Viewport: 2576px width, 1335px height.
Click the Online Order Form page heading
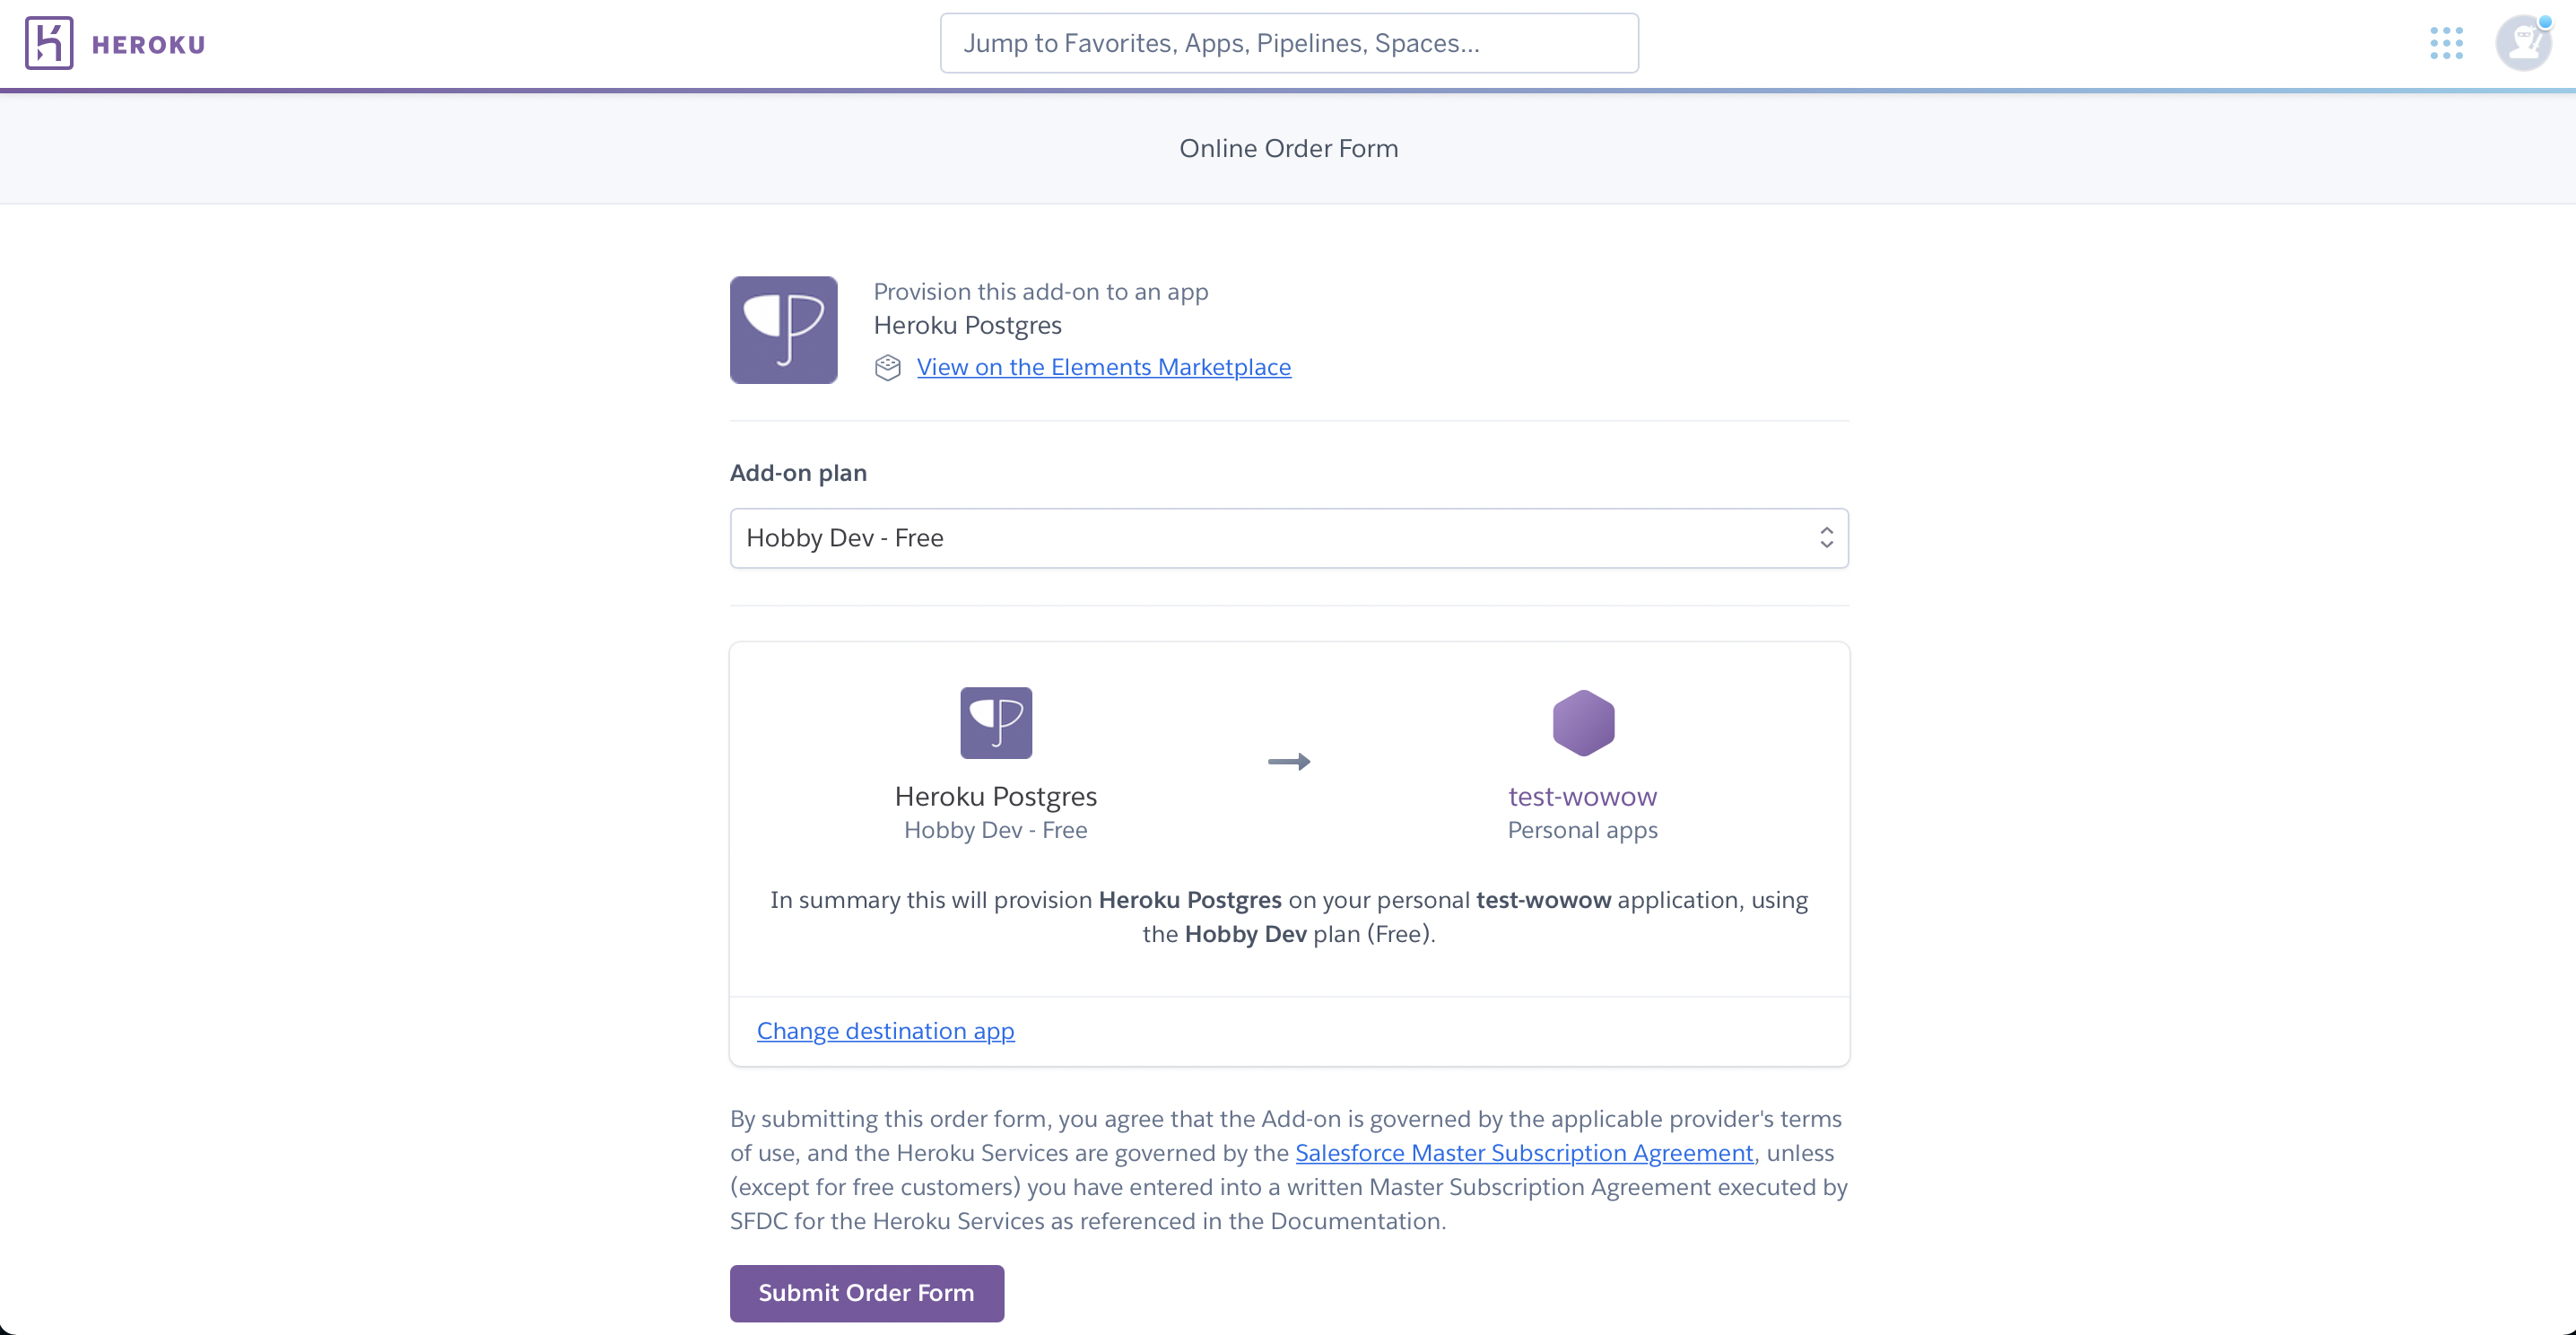pyautogui.click(x=1288, y=148)
